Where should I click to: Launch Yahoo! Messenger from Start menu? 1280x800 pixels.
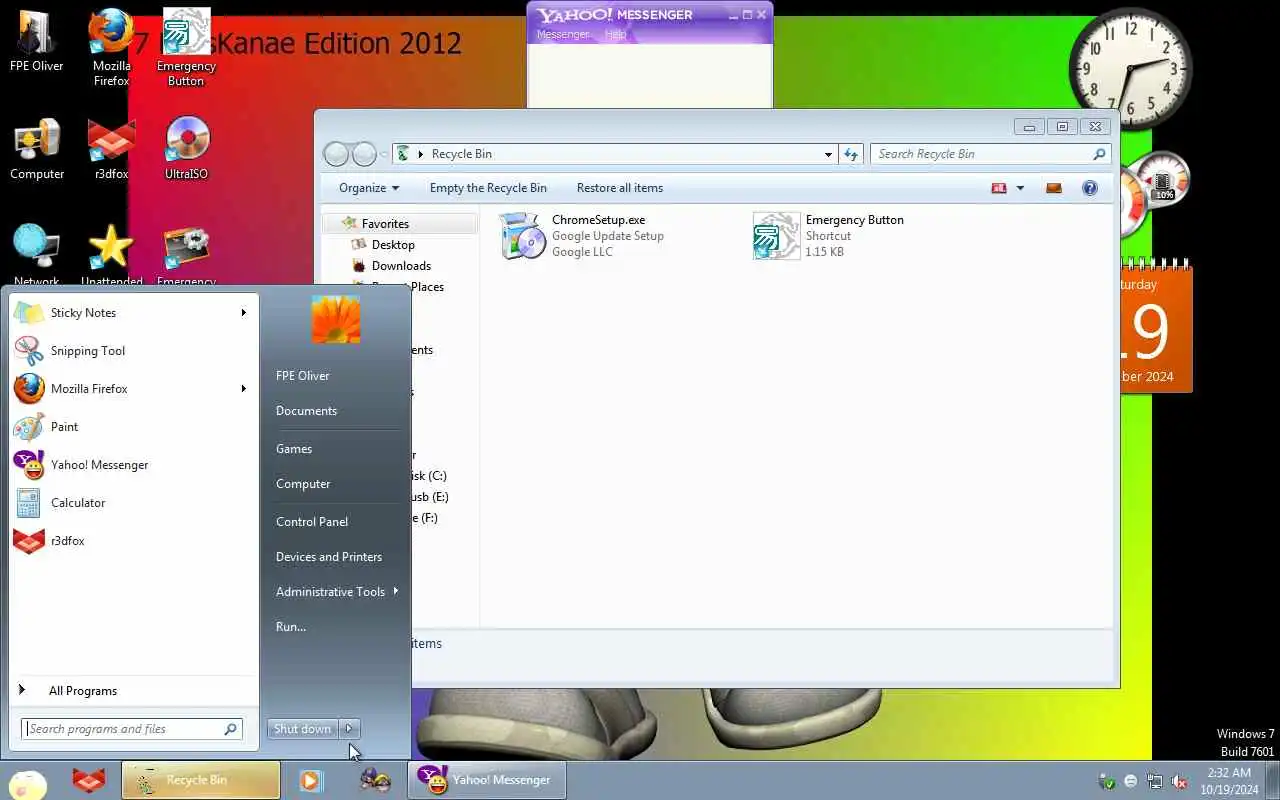(x=134, y=465)
